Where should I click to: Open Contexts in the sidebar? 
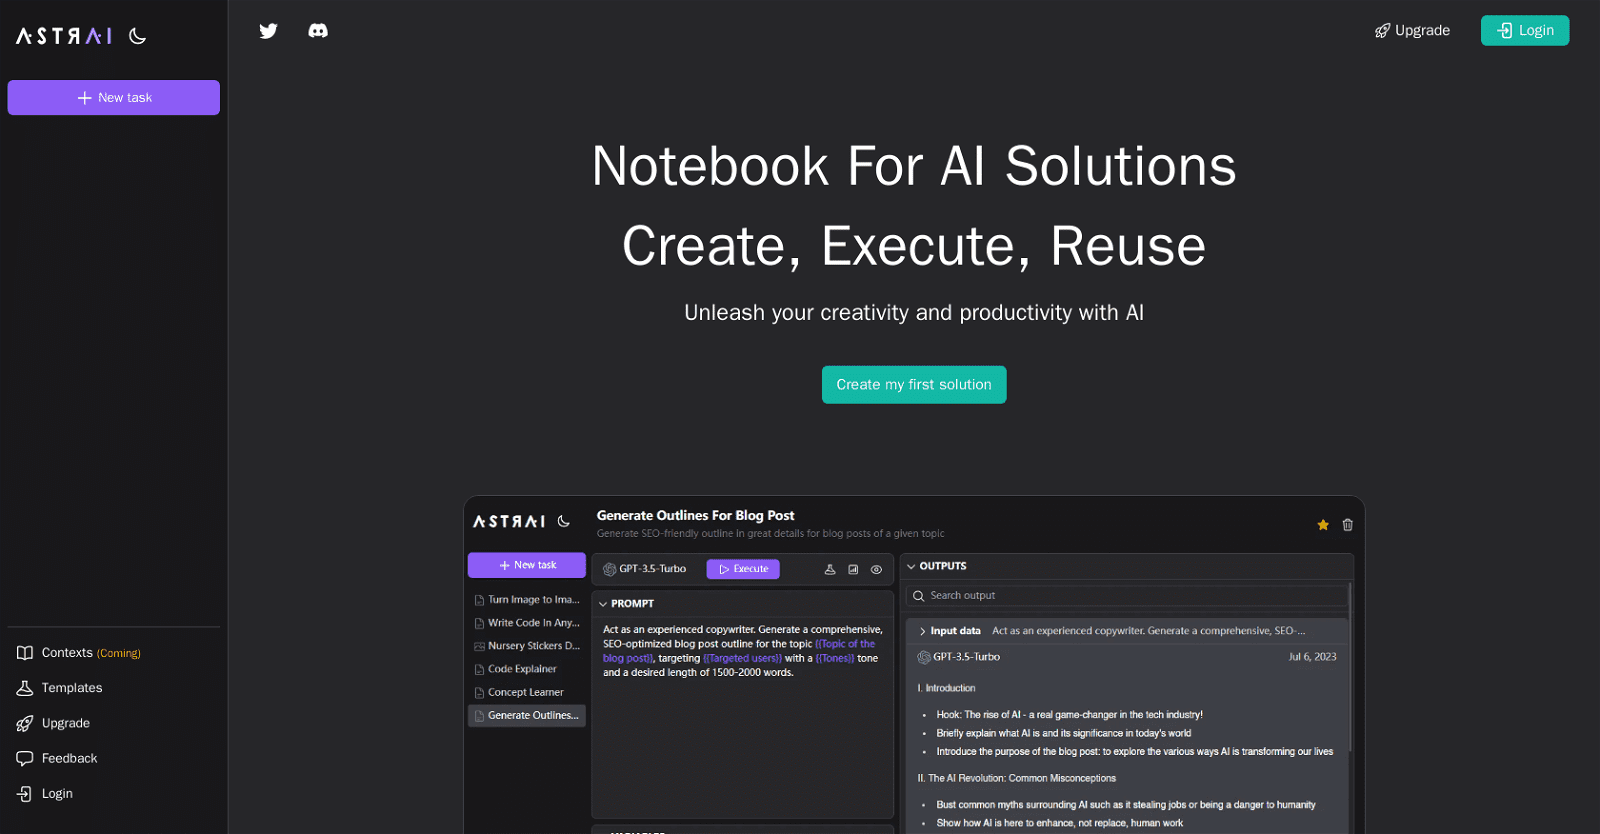(x=67, y=653)
